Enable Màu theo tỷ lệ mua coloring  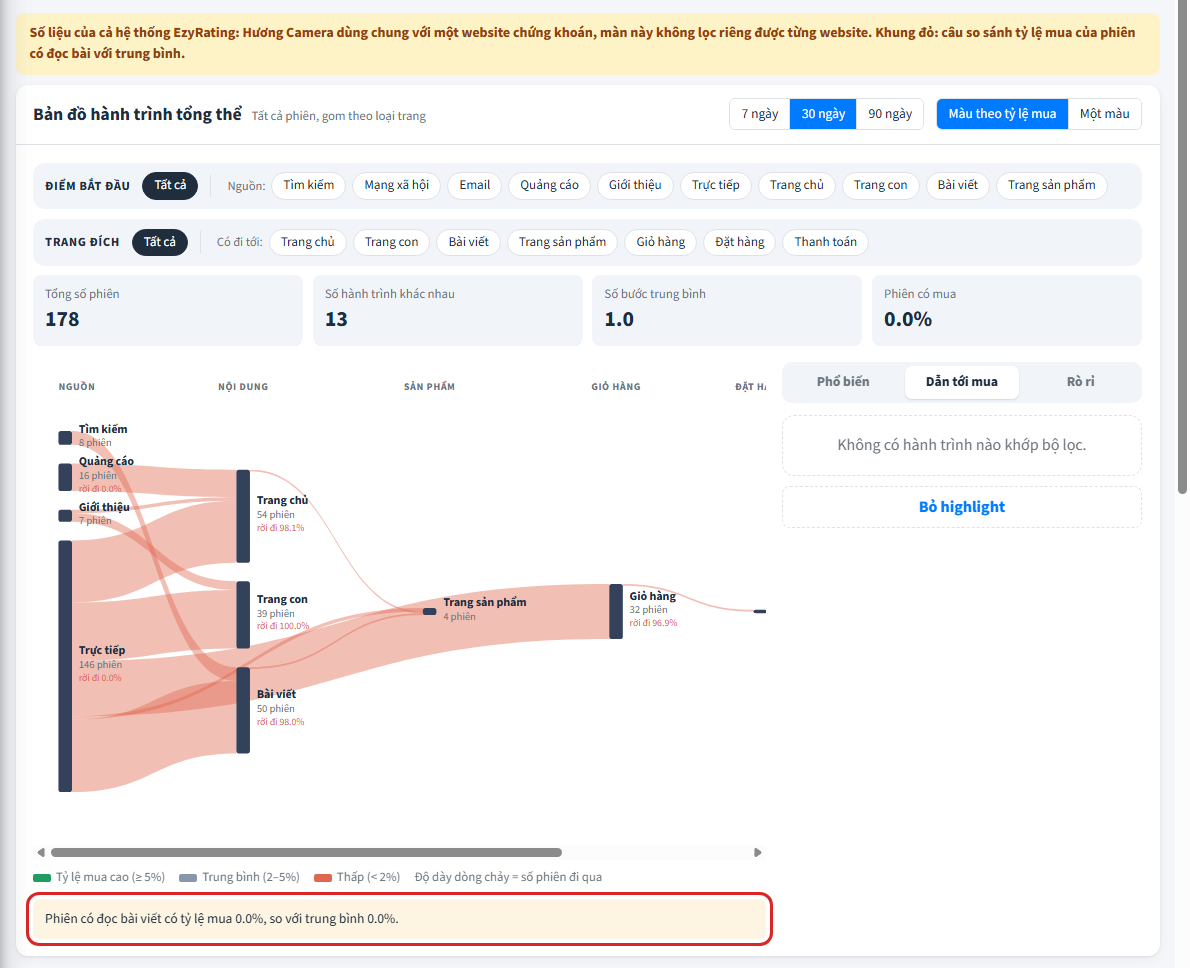(x=1003, y=114)
